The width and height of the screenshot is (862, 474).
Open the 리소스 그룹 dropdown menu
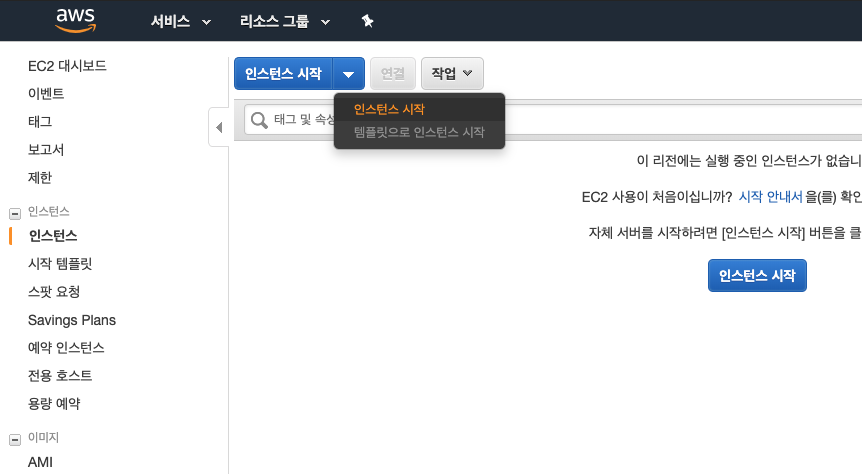[x=284, y=21]
